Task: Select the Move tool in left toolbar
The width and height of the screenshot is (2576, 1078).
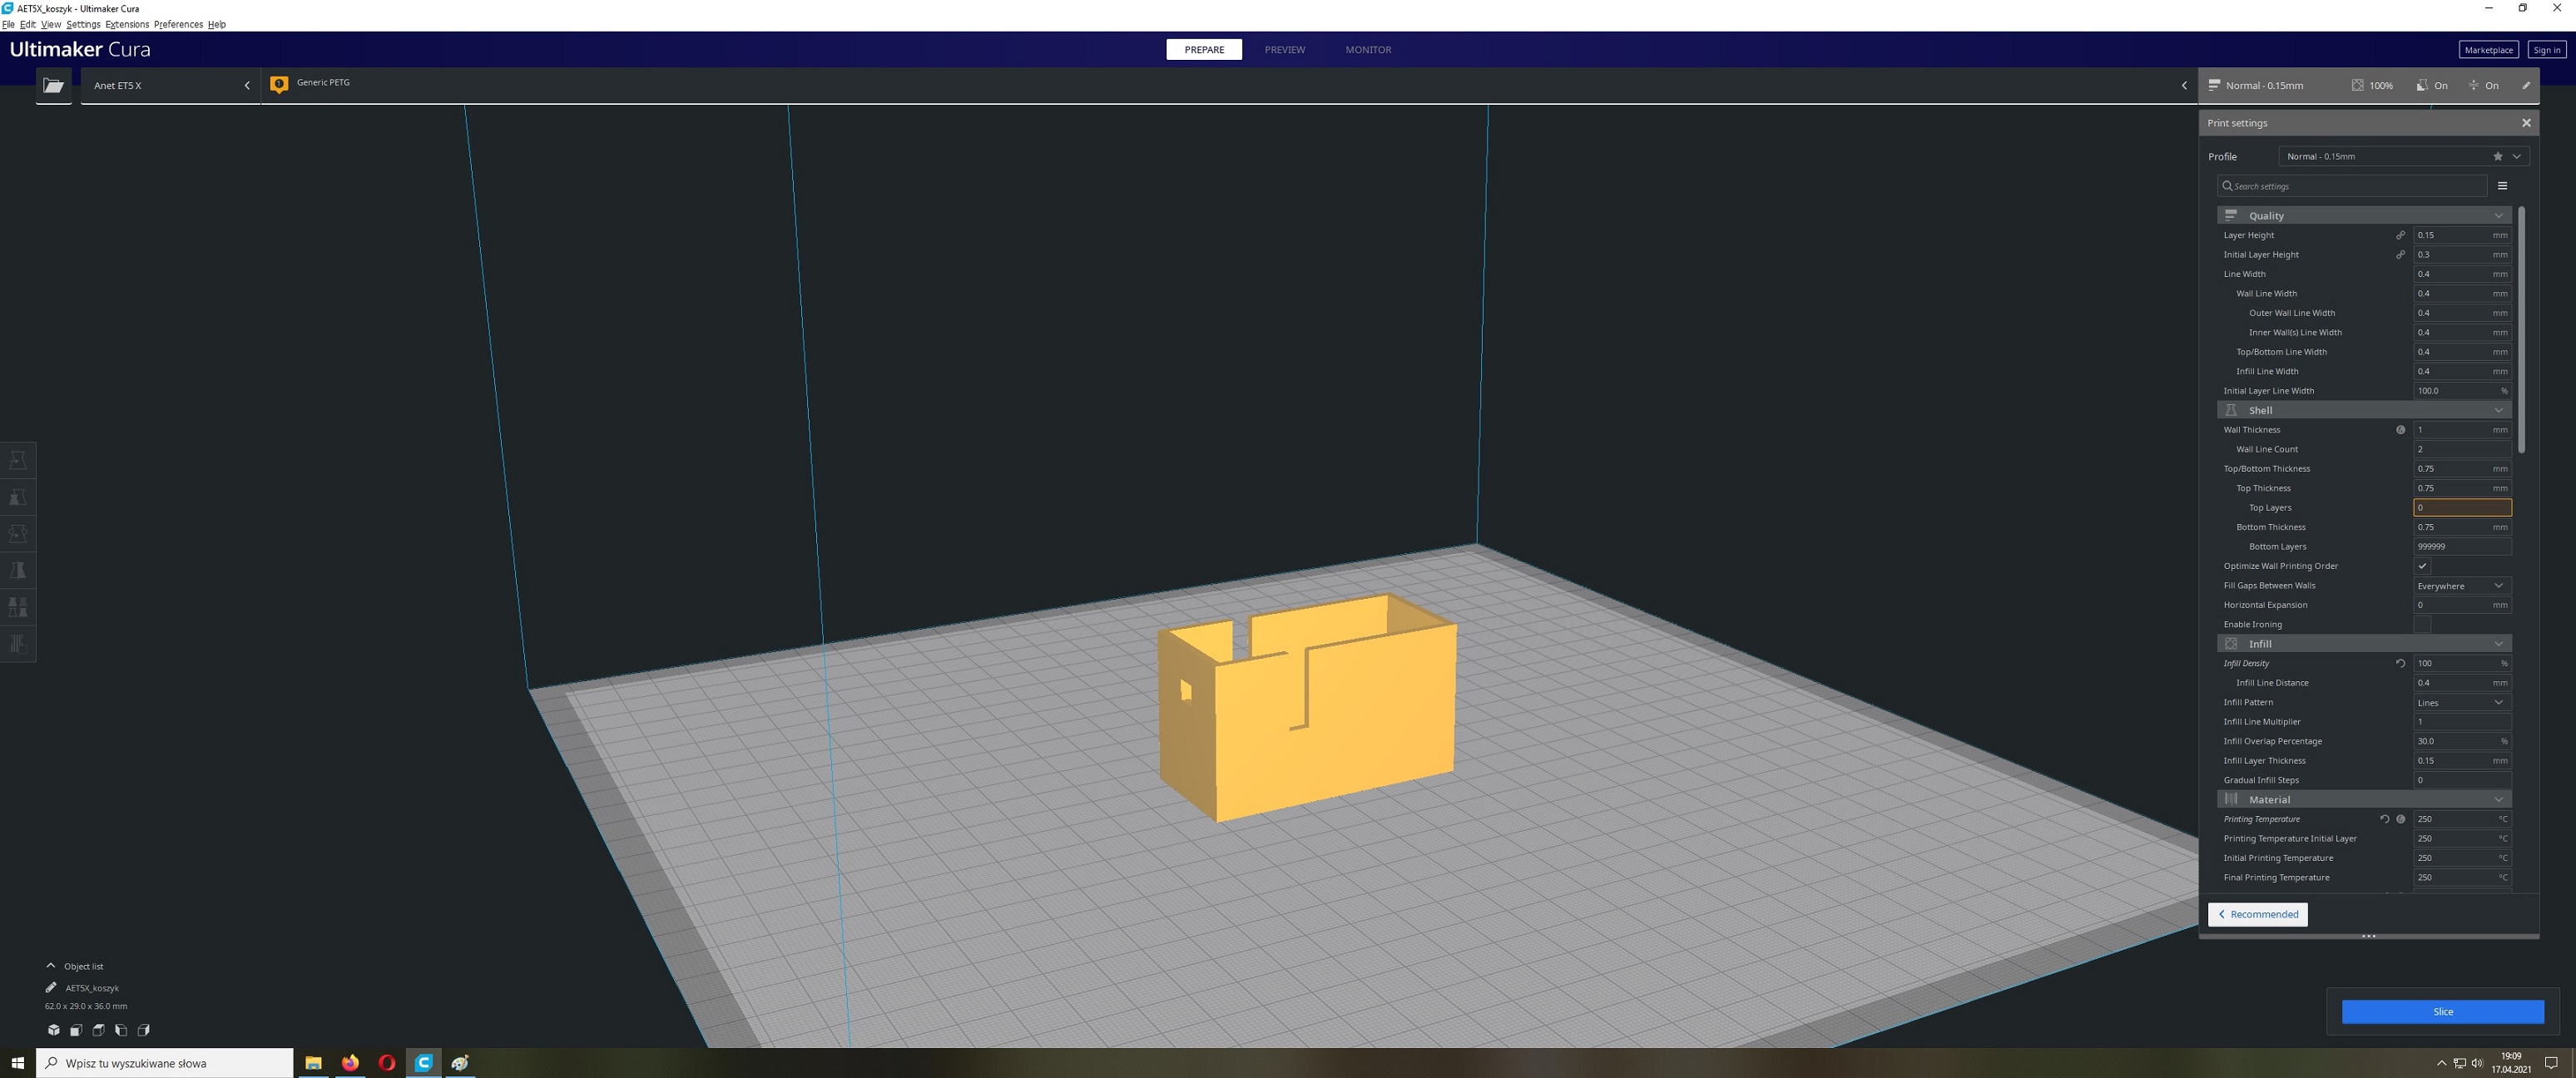Action: click(18, 460)
